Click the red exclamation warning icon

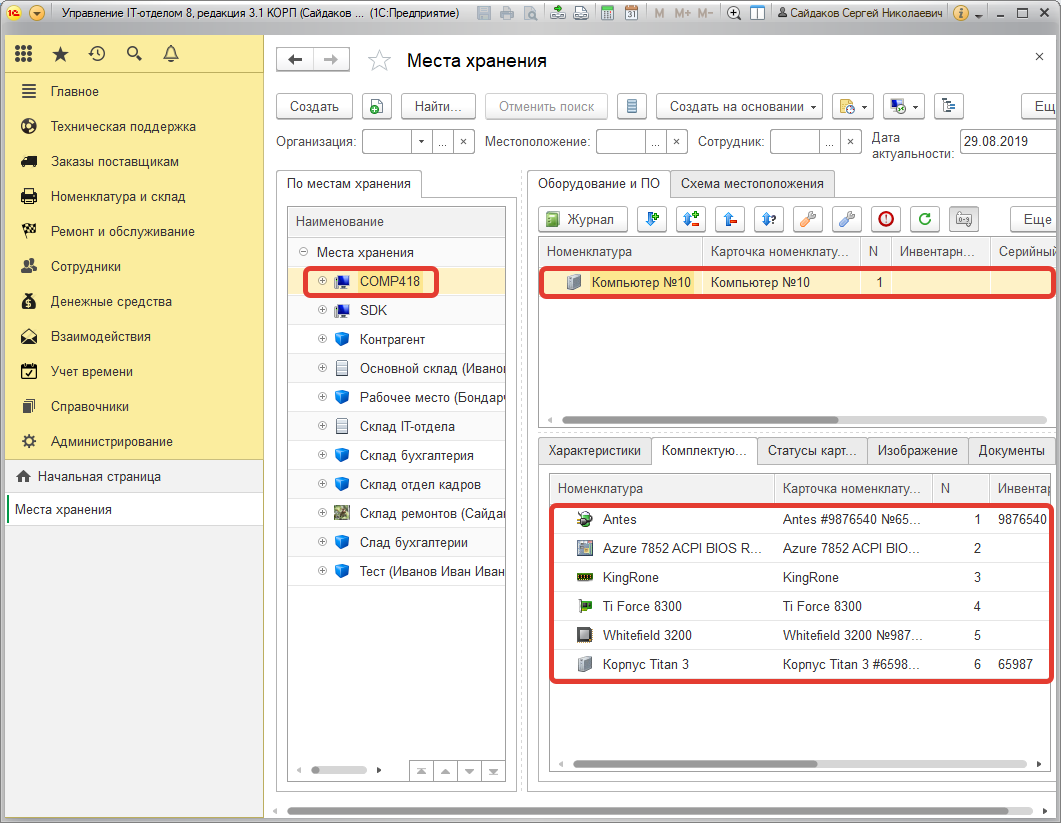pos(886,219)
